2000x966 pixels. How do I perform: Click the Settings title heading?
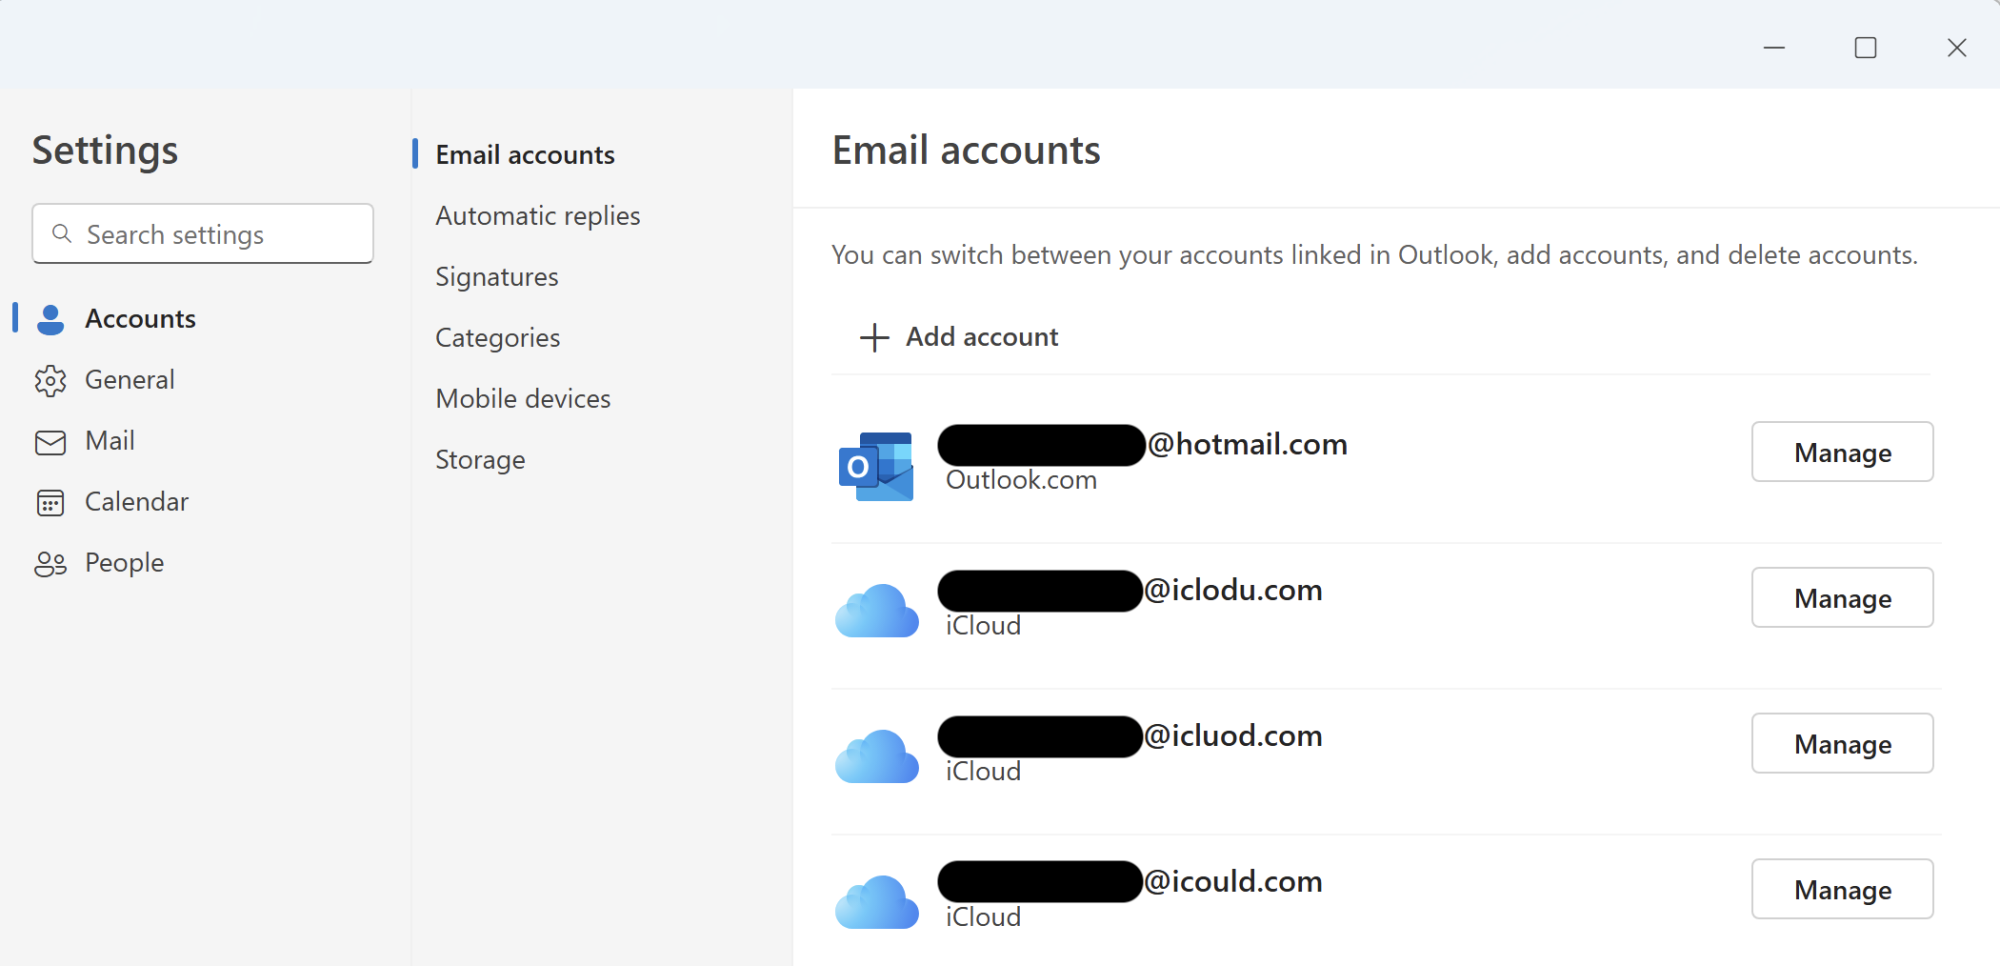coord(105,151)
